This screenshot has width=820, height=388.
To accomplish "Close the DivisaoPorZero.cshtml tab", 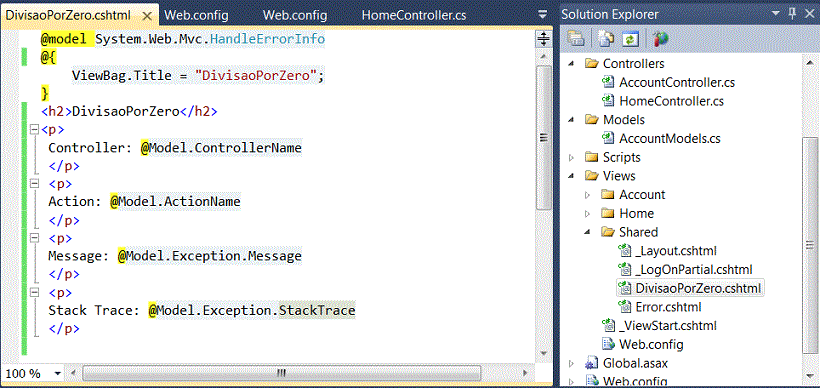I will click(x=147, y=16).
